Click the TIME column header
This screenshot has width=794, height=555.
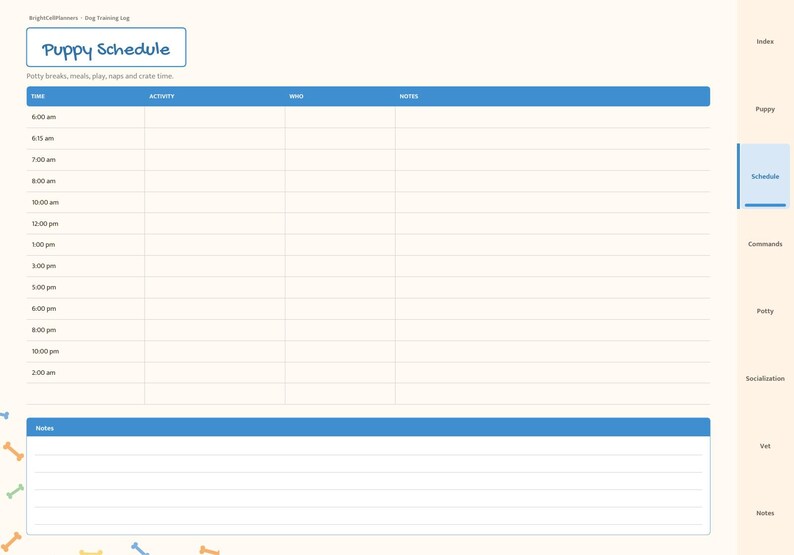click(86, 96)
